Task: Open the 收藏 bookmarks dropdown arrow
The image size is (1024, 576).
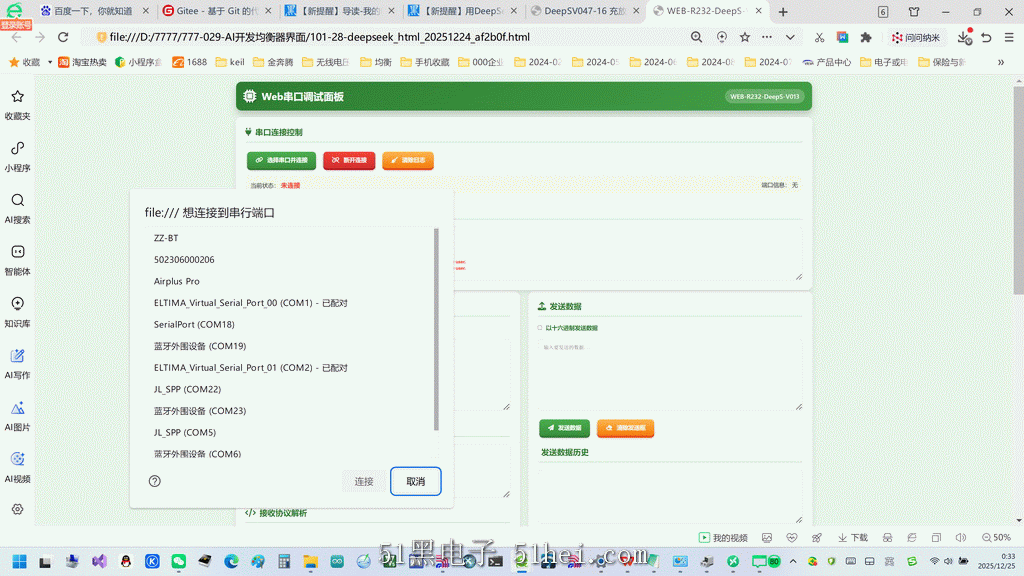Action: (50, 62)
